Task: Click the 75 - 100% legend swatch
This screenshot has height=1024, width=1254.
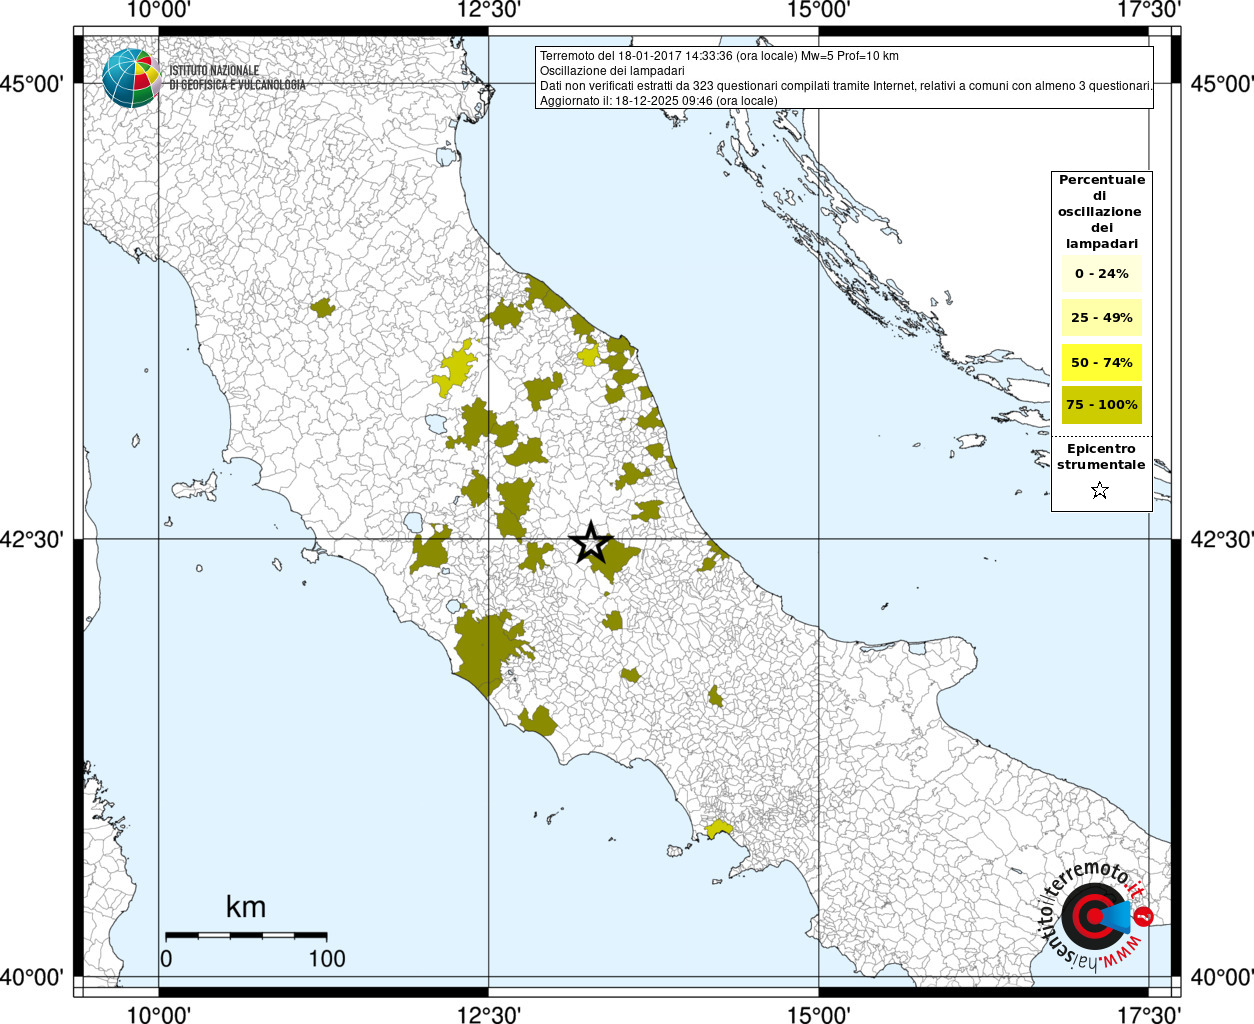Action: (1101, 405)
